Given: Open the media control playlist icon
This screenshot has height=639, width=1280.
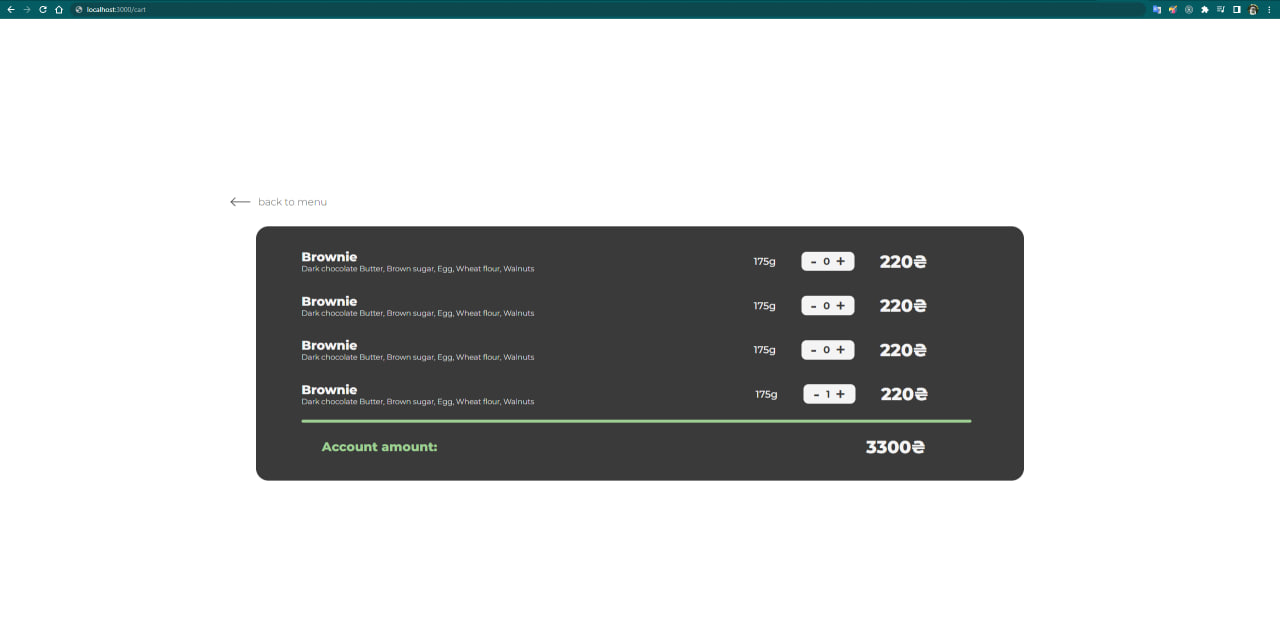Looking at the screenshot, I should [1221, 9].
